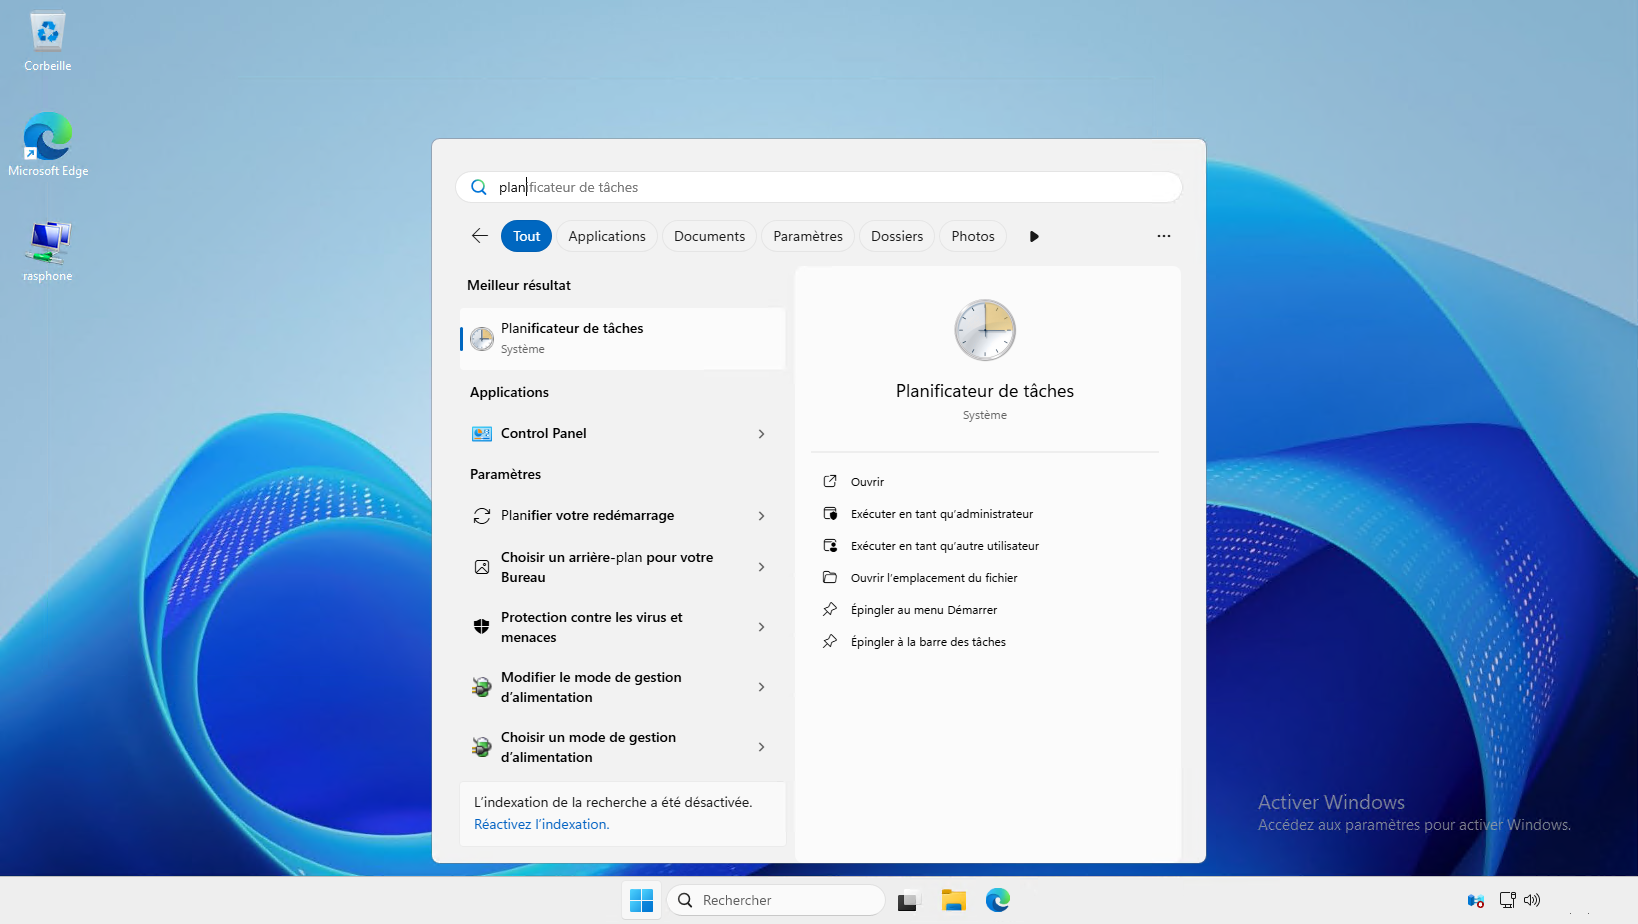Expand Protection contre les virus chevron
This screenshot has height=924, width=1638.
pos(761,627)
